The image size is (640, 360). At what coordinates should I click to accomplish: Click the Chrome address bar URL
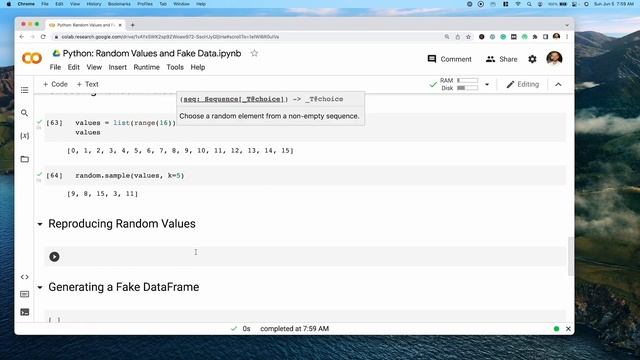170,37
